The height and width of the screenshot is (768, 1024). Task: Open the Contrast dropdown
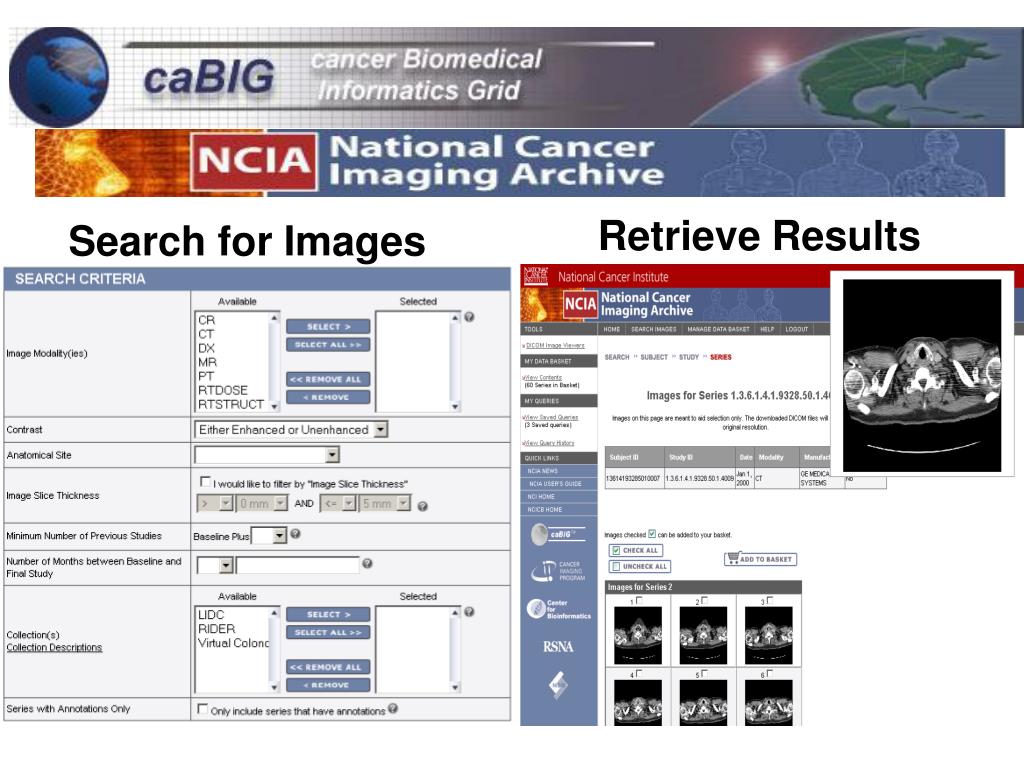pyautogui.click(x=291, y=429)
